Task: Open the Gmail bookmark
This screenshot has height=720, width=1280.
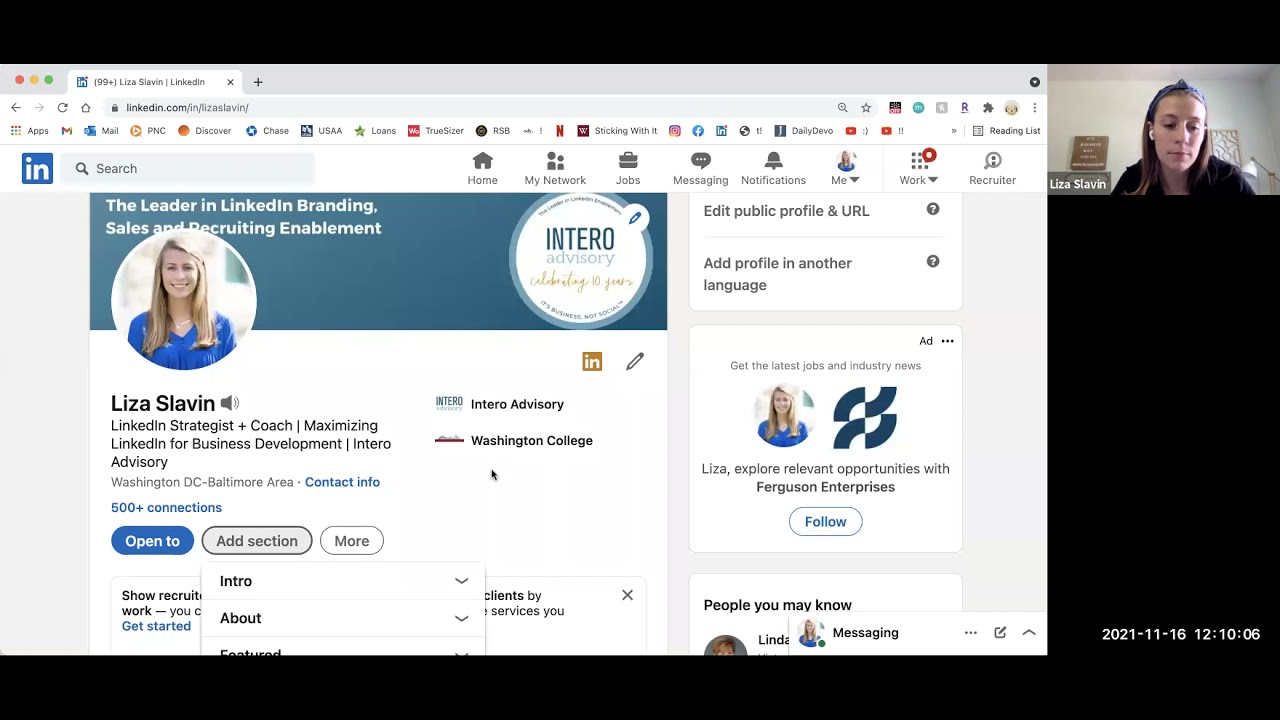Action: coord(66,131)
